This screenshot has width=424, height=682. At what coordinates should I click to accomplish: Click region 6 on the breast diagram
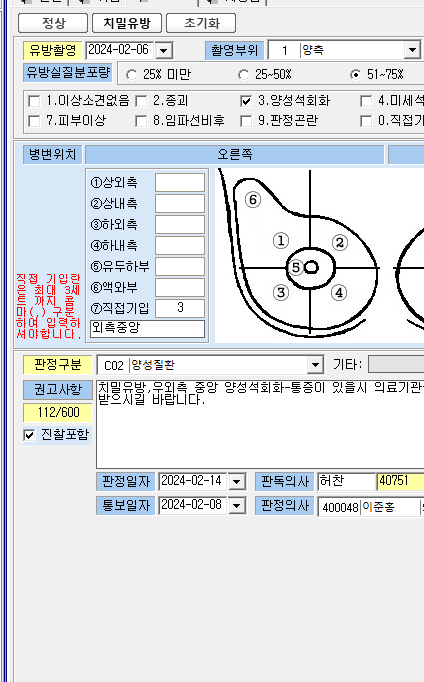pyautogui.click(x=253, y=200)
